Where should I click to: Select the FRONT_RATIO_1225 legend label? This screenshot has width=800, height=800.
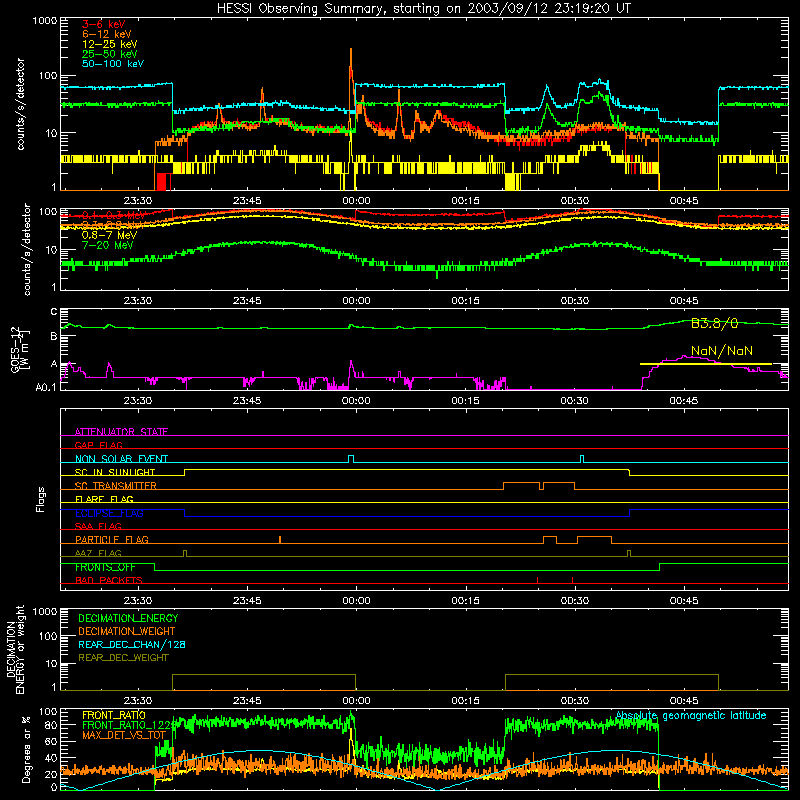(129, 726)
